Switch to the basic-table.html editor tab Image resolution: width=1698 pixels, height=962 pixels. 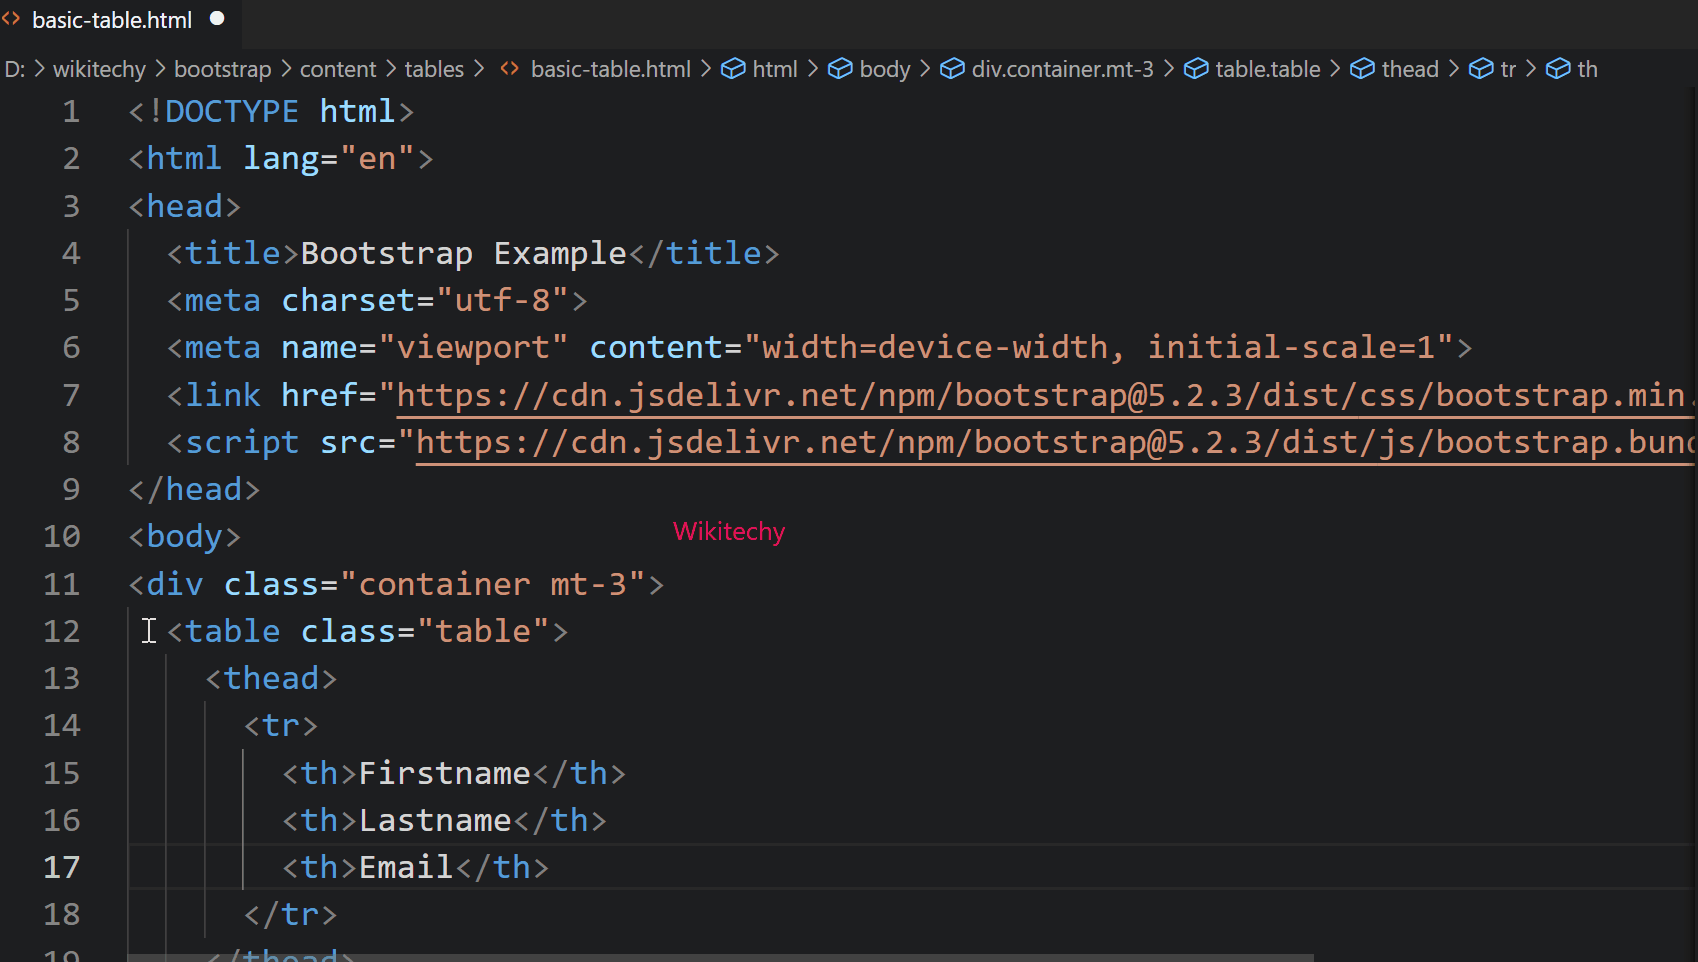pyautogui.click(x=112, y=20)
